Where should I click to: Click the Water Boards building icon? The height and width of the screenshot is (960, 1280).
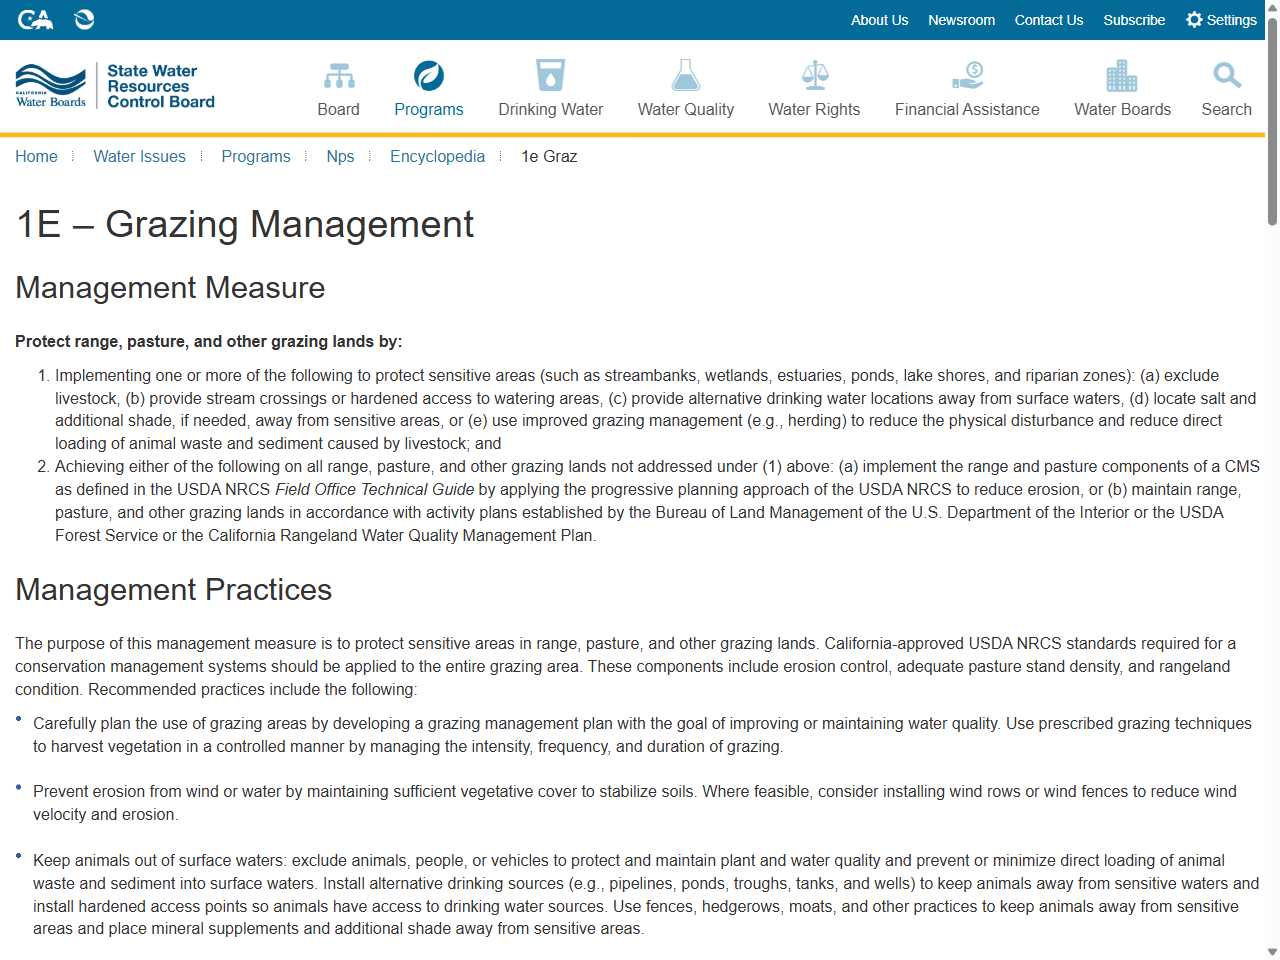[x=1122, y=74]
